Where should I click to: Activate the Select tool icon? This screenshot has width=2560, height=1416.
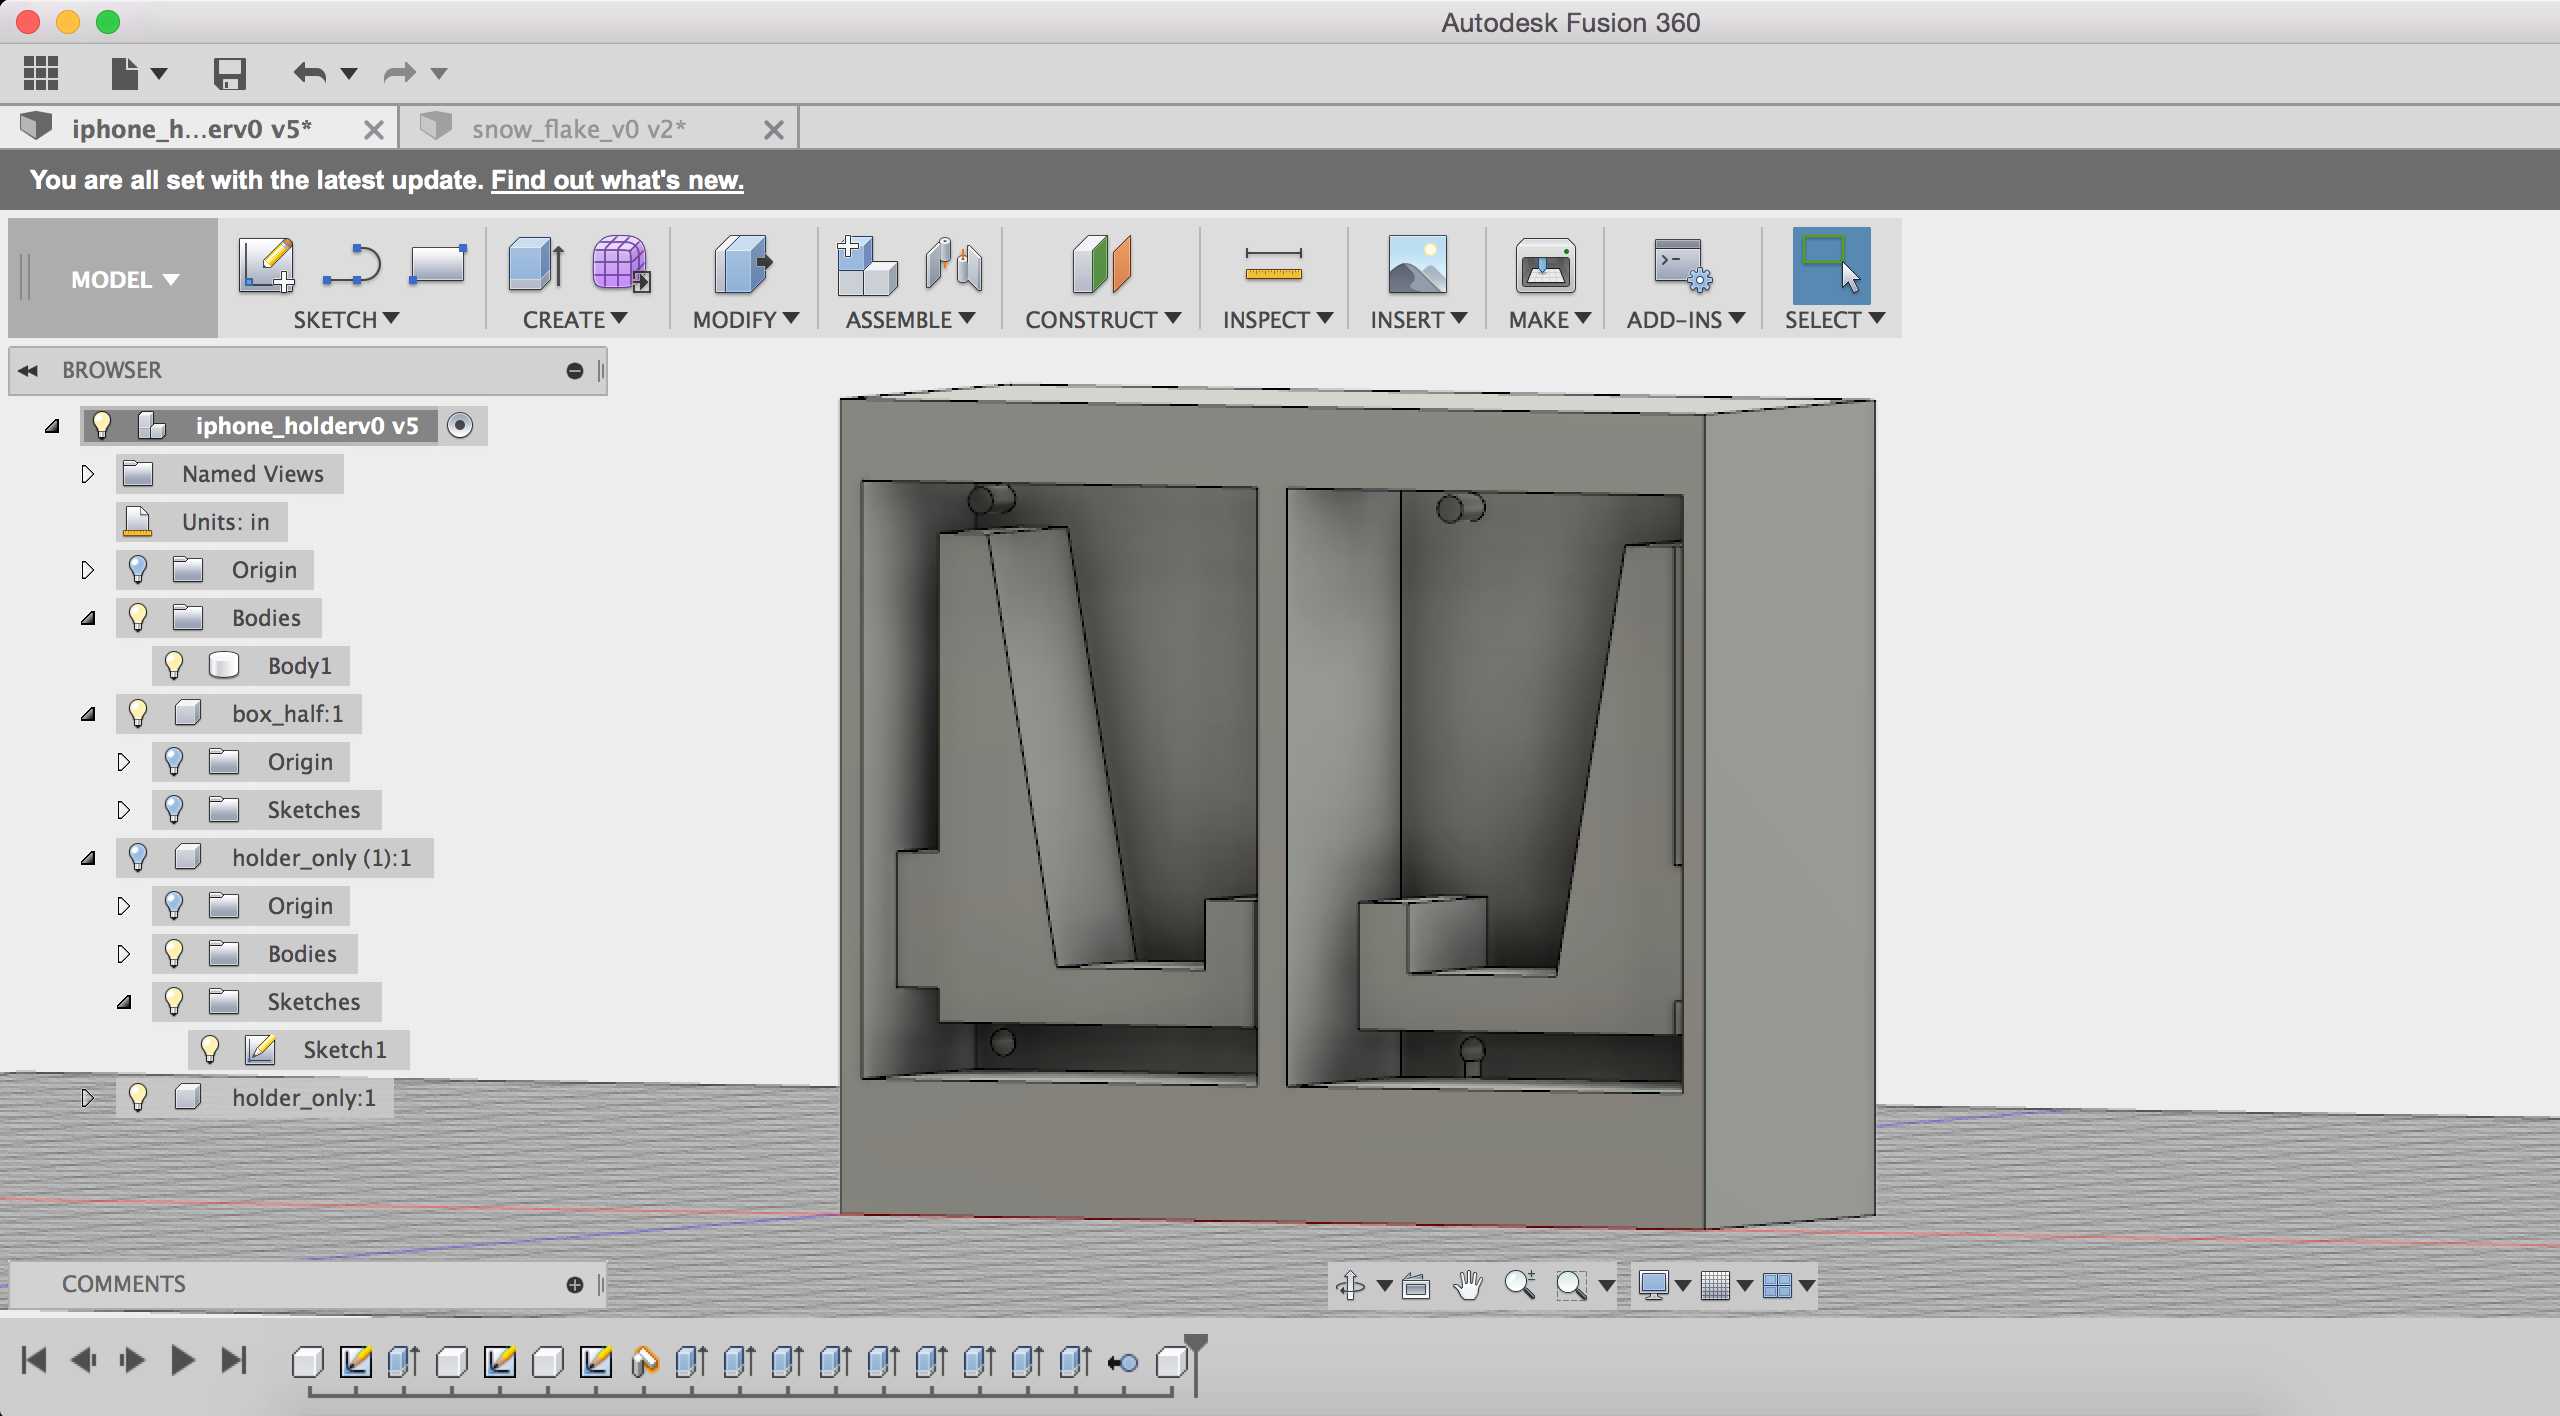[1831, 265]
